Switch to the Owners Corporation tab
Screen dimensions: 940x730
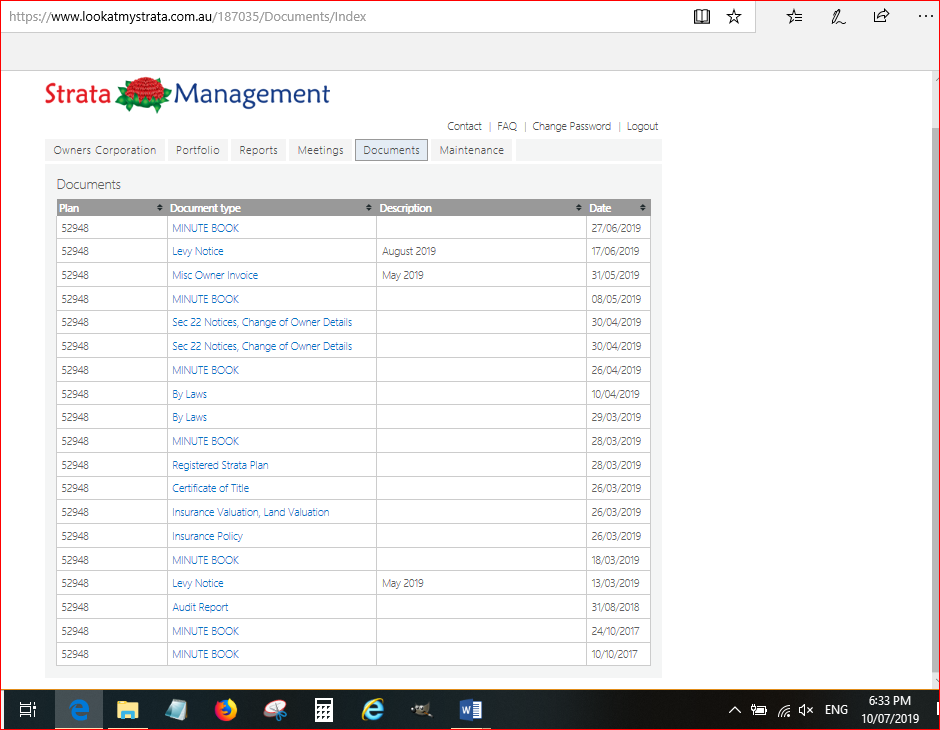[105, 150]
